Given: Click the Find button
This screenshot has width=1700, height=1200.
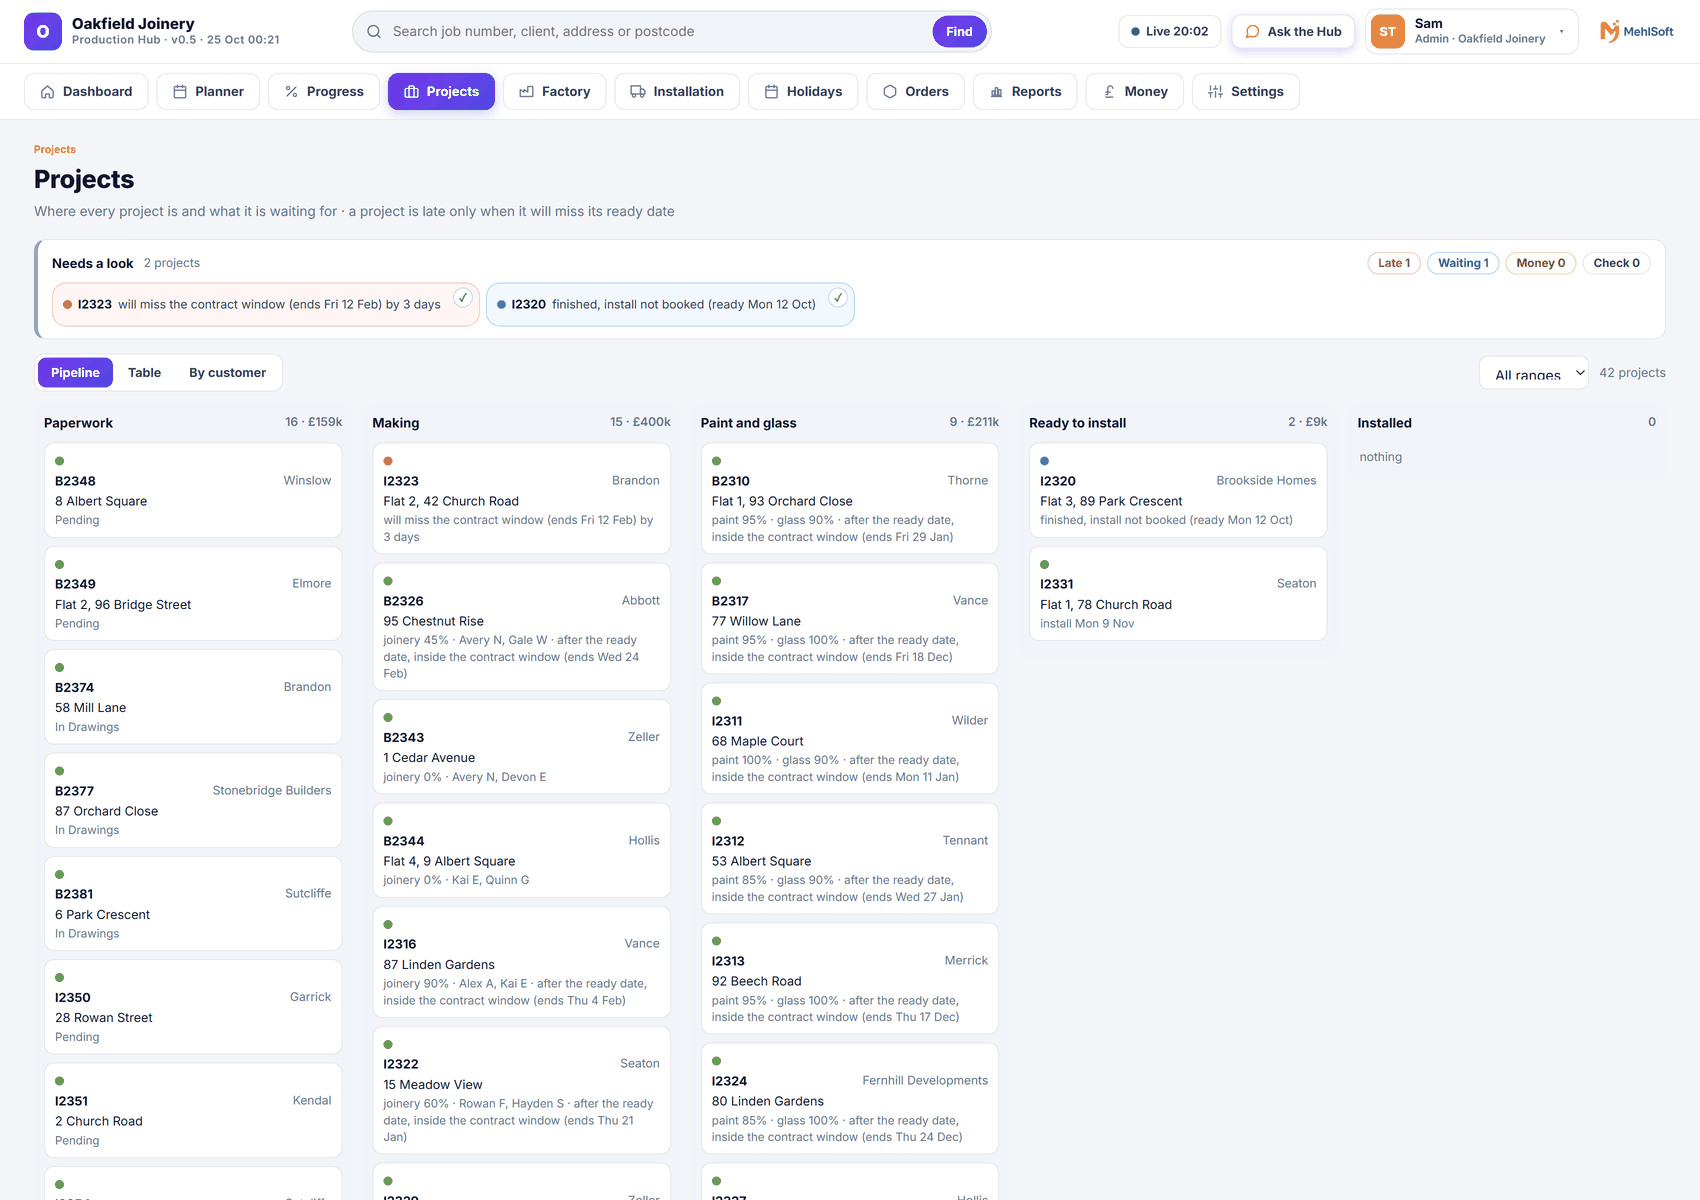Looking at the screenshot, I should [x=959, y=32].
